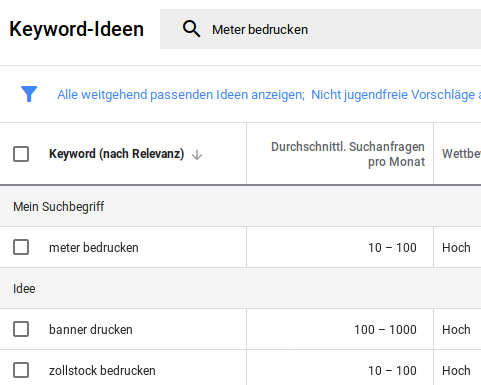The height and width of the screenshot is (385, 481).
Task: Sort by 'Keyword (nach Relevanz)' column header
Action: pos(116,154)
